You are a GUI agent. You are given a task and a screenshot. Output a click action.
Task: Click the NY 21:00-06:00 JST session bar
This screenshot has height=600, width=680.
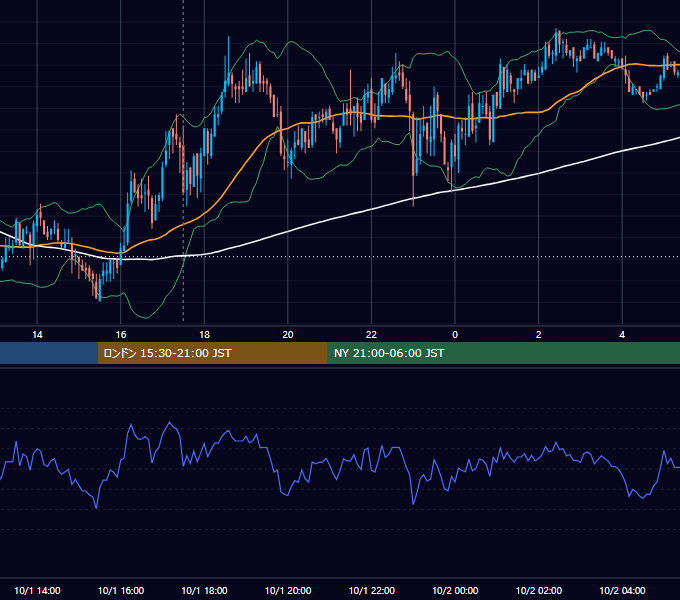503,353
